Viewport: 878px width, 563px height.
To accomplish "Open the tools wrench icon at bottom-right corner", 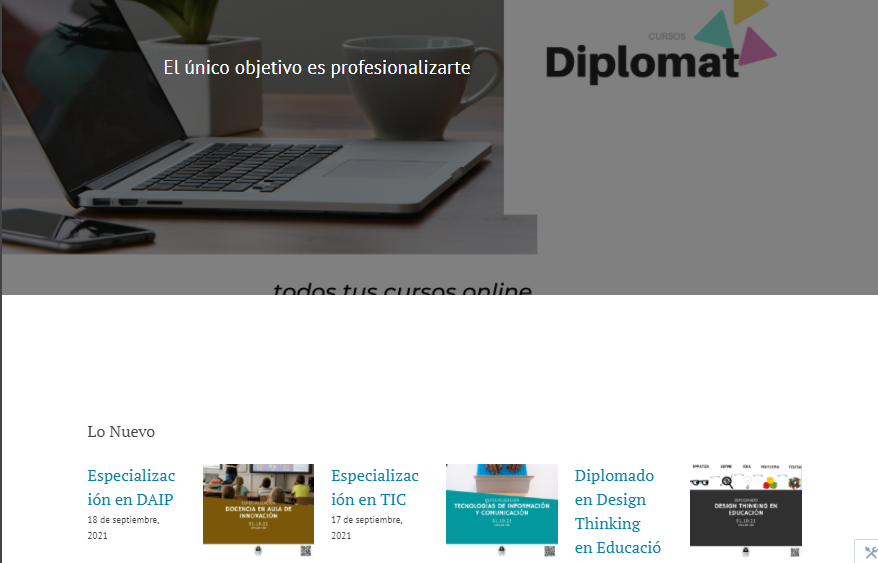I will click(870, 552).
